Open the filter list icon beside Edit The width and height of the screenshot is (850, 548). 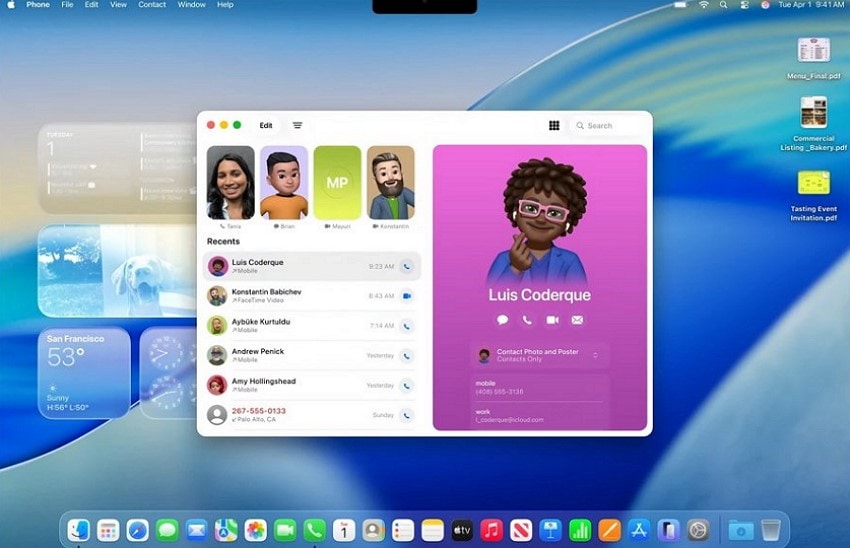297,125
